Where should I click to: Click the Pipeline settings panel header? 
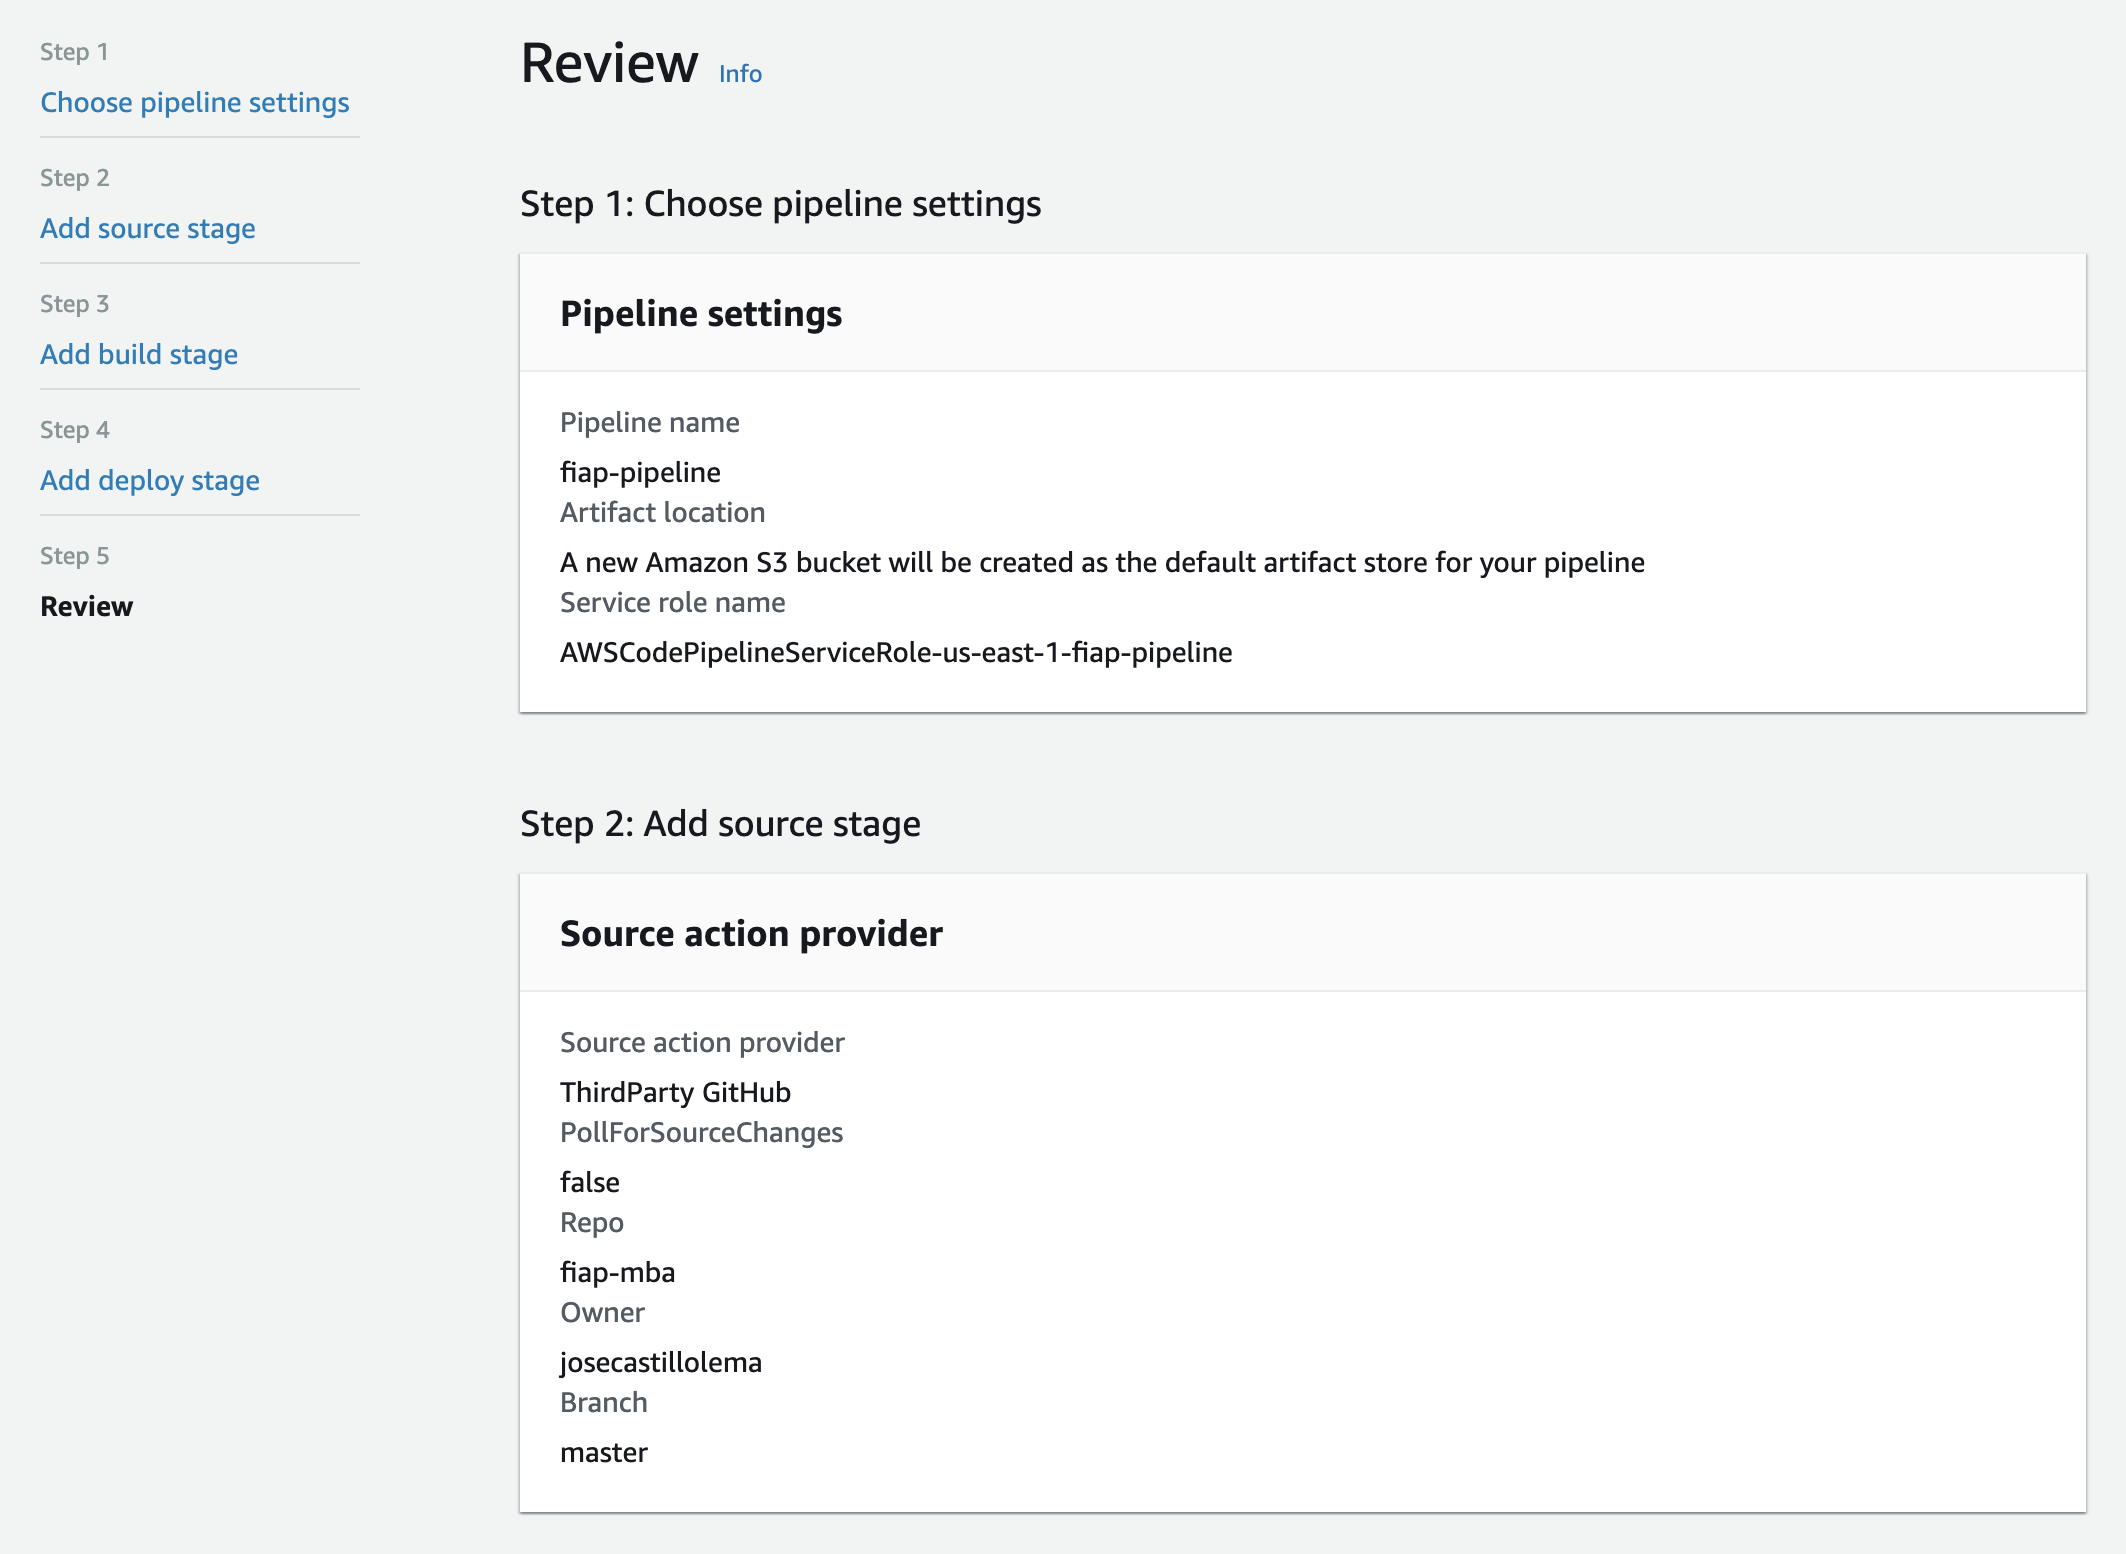click(x=701, y=314)
